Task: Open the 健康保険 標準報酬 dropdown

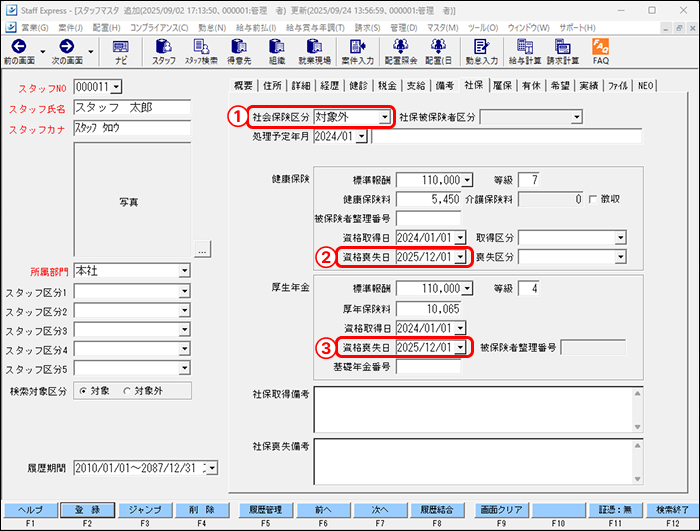Action: [x=467, y=180]
